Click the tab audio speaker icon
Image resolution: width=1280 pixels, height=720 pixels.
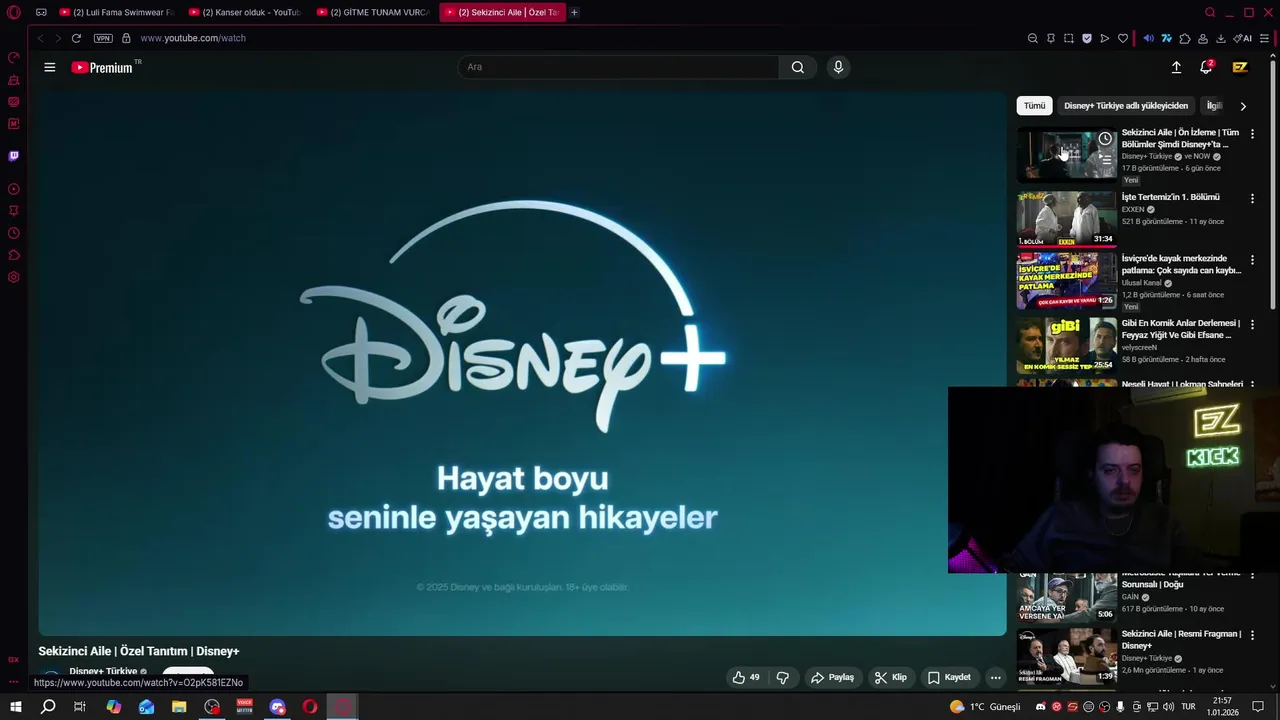[1148, 38]
